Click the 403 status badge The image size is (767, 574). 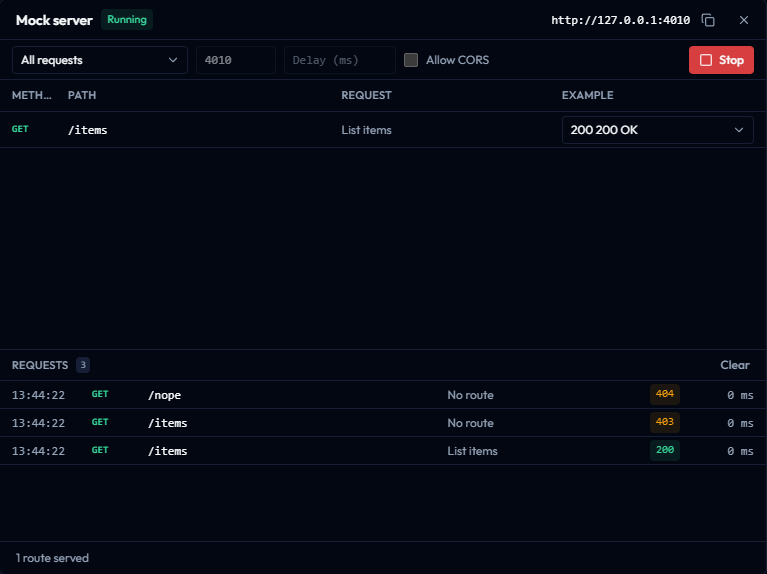(x=665, y=422)
